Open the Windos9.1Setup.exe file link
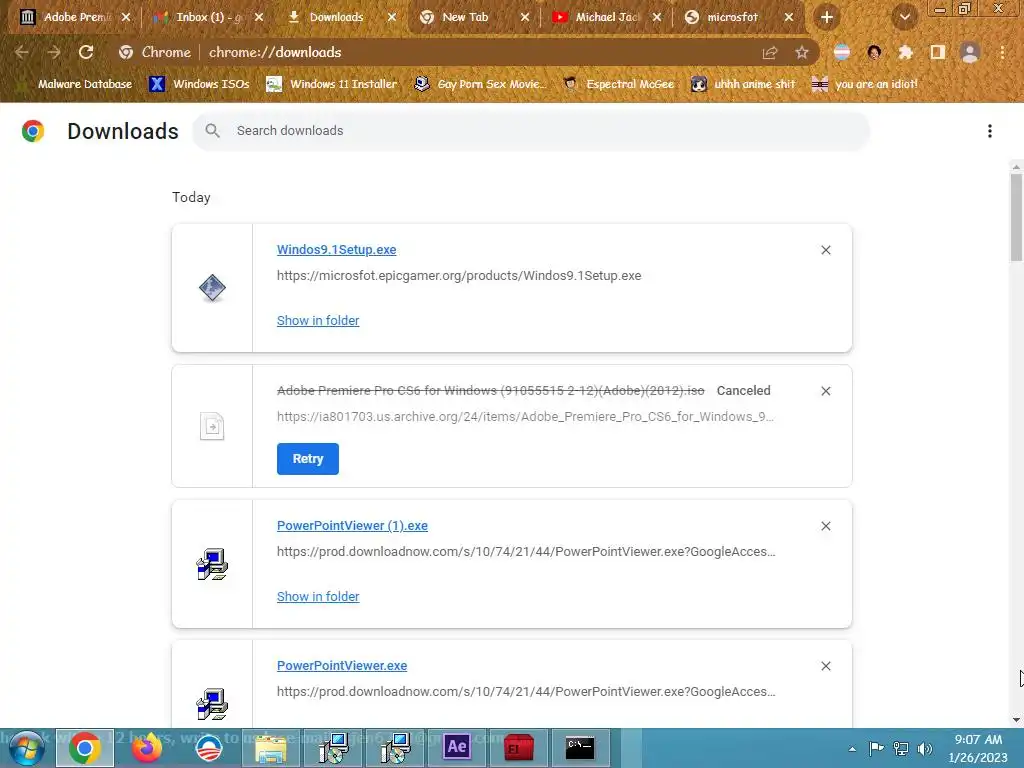This screenshot has height=768, width=1024. point(336,249)
